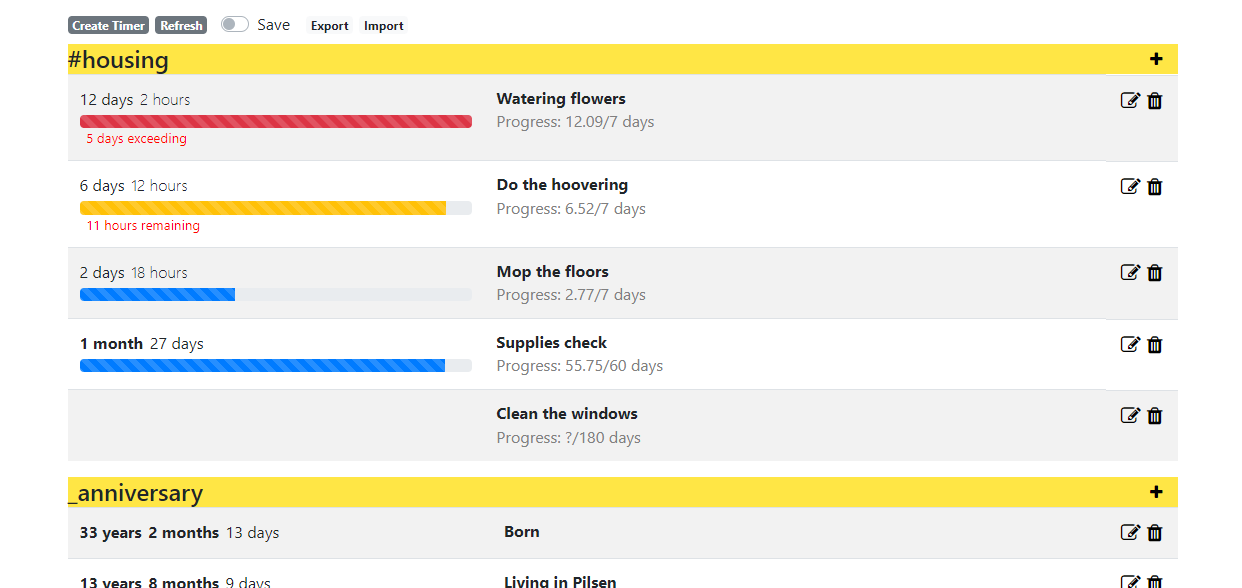Open the pencil icon beside Mop the floors
The width and height of the screenshot is (1242, 588).
pos(1130,272)
